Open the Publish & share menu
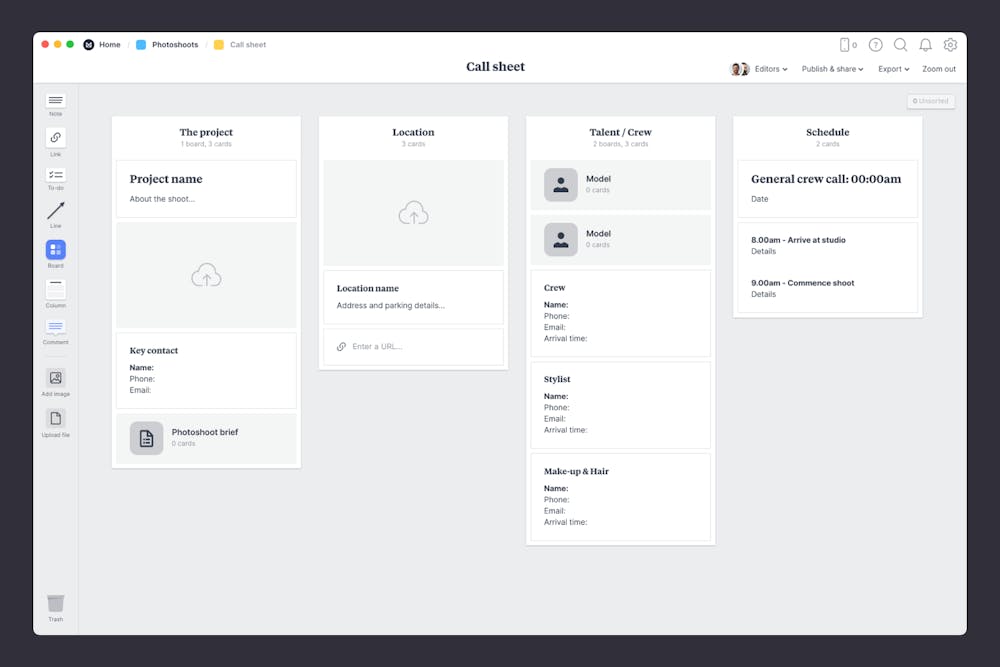1000x667 pixels. 832,69
